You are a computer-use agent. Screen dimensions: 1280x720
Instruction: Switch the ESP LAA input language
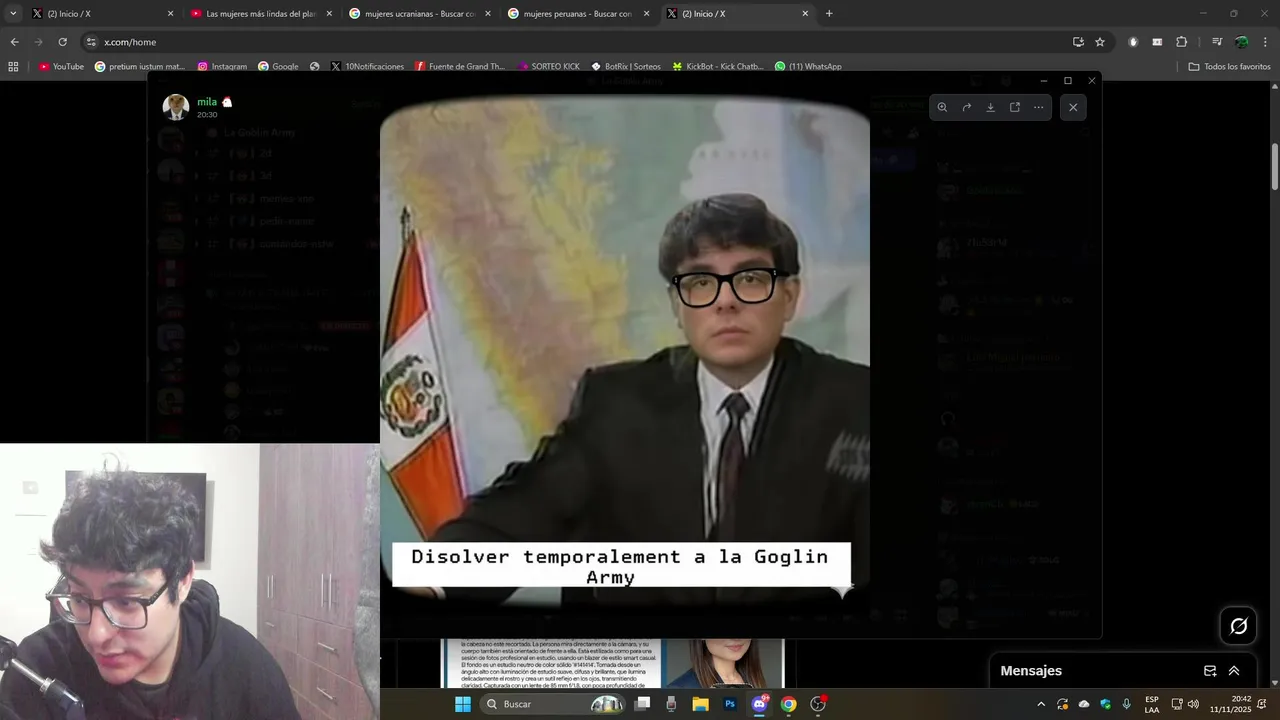click(1152, 704)
